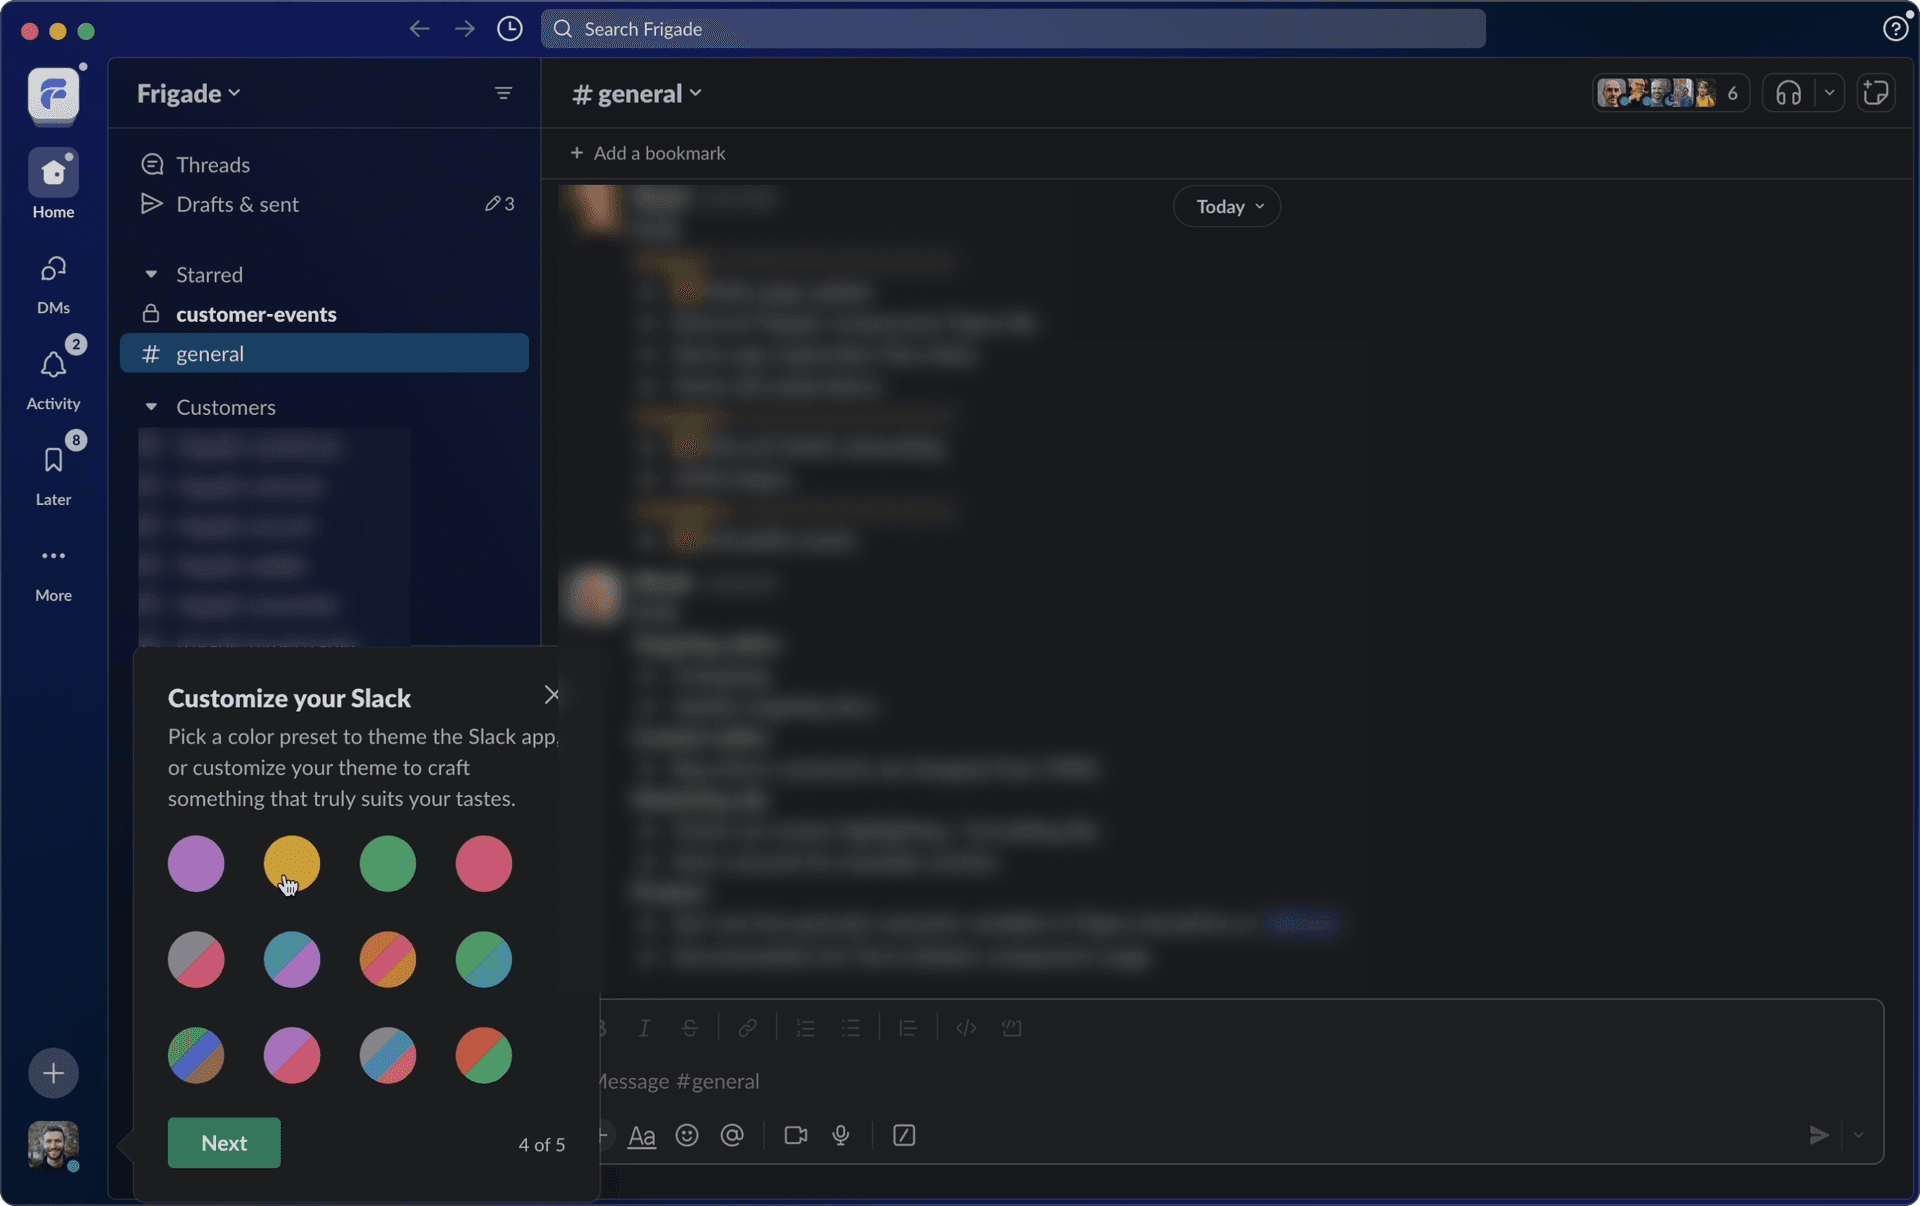Start a huddle with headphones icon
The height and width of the screenshot is (1206, 1920).
click(1788, 93)
